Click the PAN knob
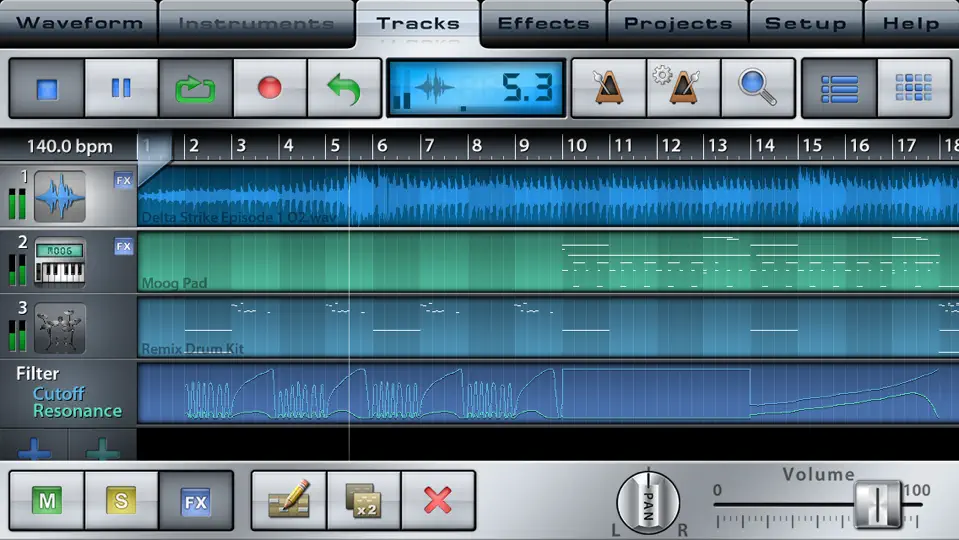 coord(648,503)
